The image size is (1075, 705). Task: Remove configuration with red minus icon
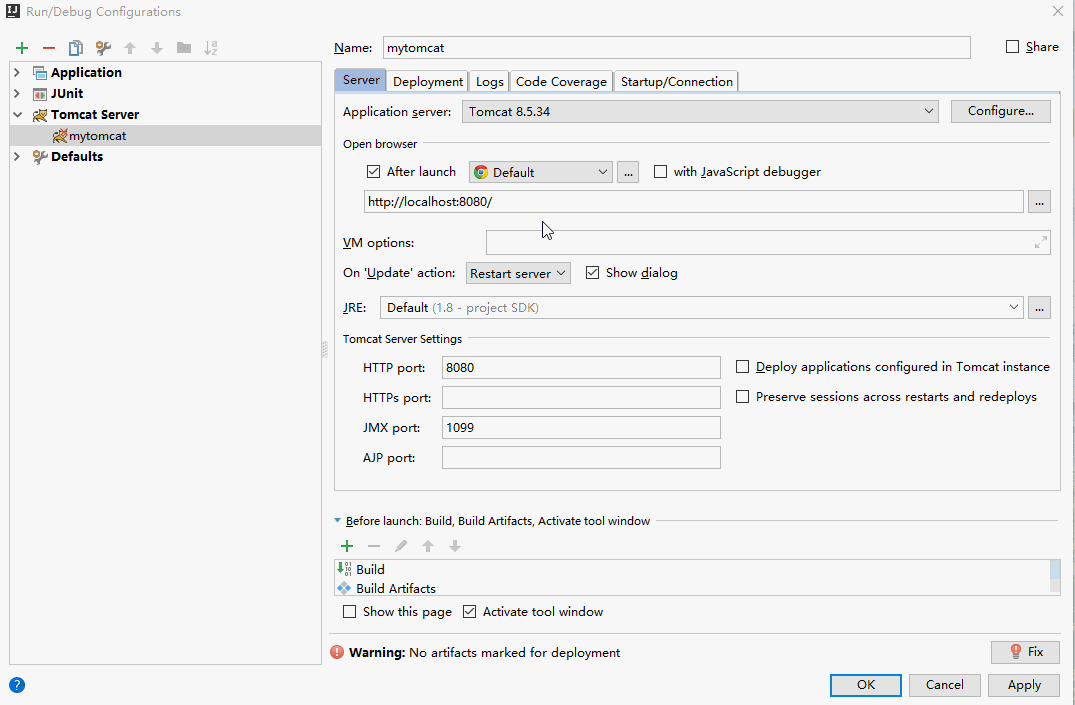pyautogui.click(x=49, y=48)
